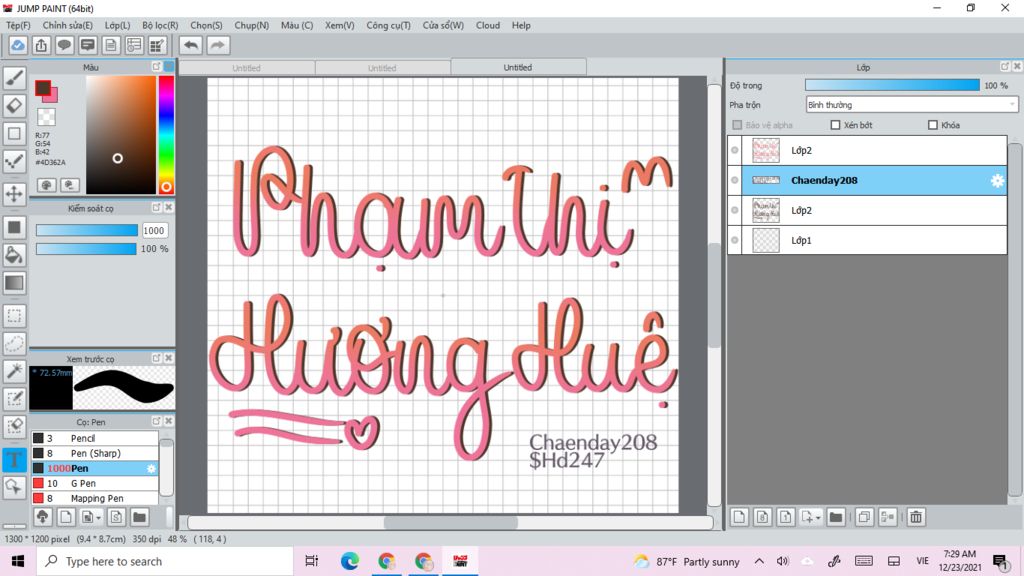
Task: Adjust the Độ trong opacity slider
Action: point(892,85)
